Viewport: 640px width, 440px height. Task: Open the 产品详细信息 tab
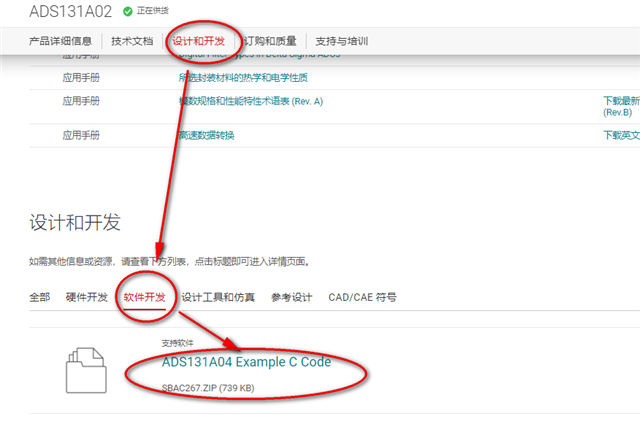click(60, 41)
